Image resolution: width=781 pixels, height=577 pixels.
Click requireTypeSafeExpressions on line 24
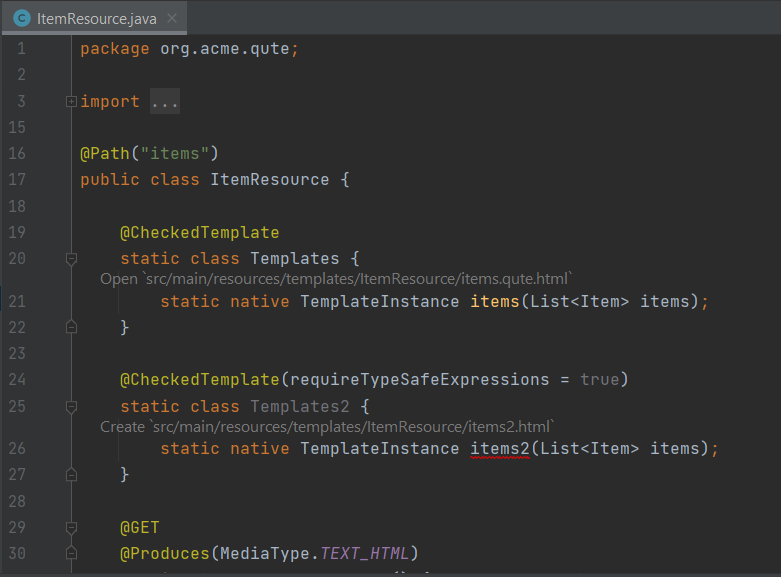[419, 380]
